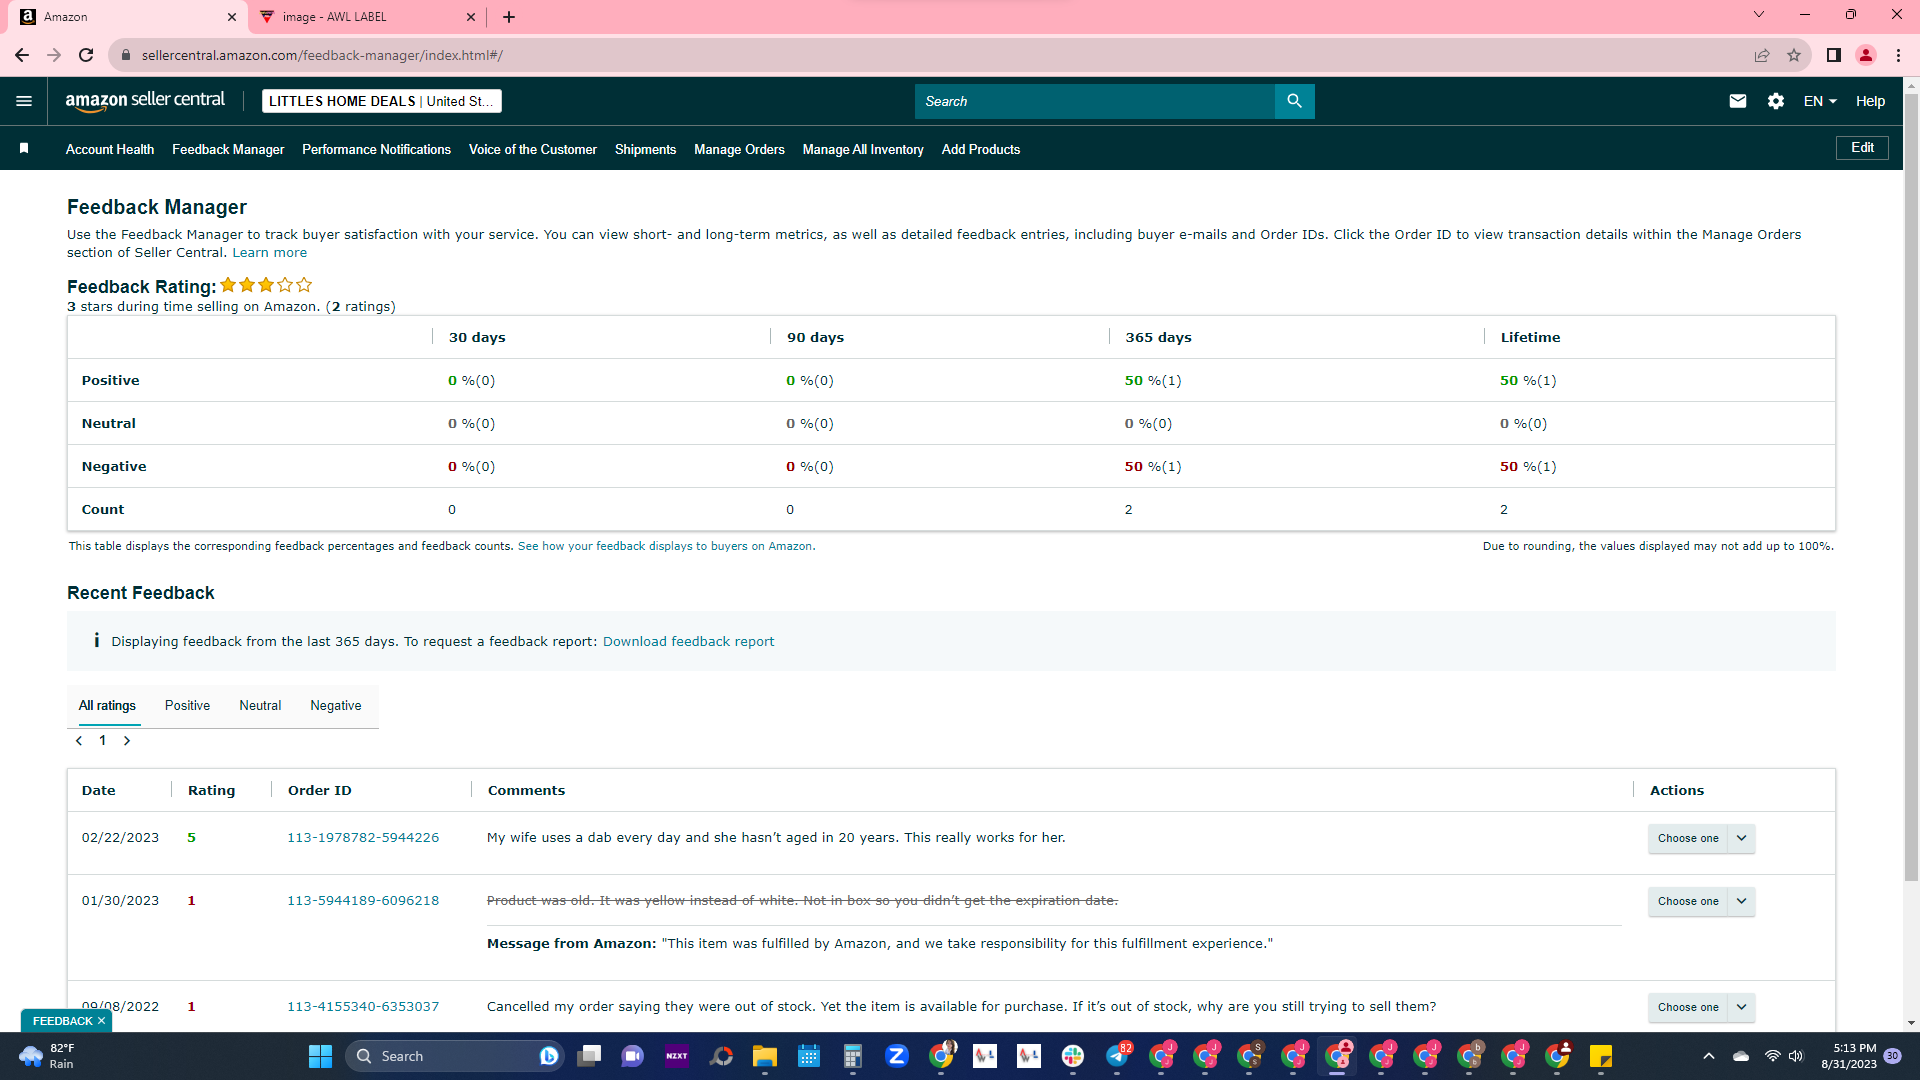
Task: Open Voice of the Customer menu item
Action: 533,149
